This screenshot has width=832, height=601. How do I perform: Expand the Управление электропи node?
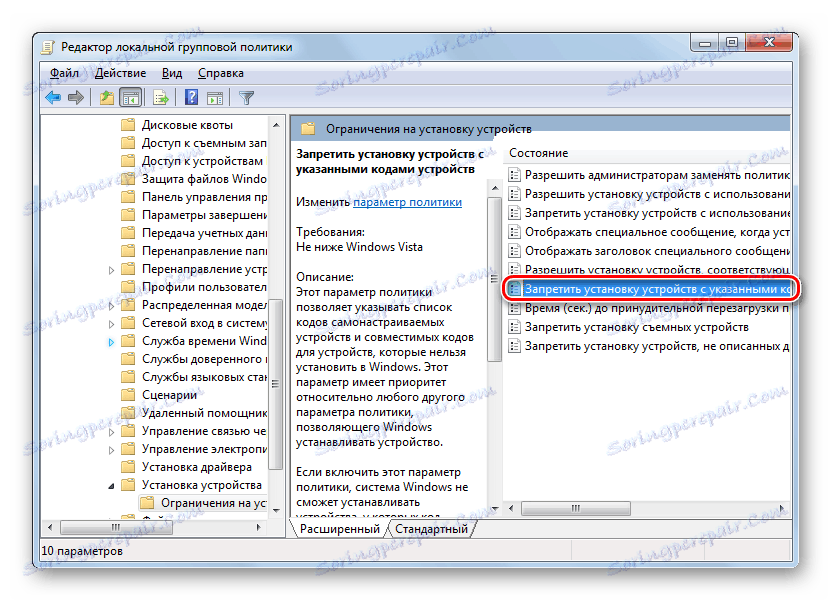point(111,450)
